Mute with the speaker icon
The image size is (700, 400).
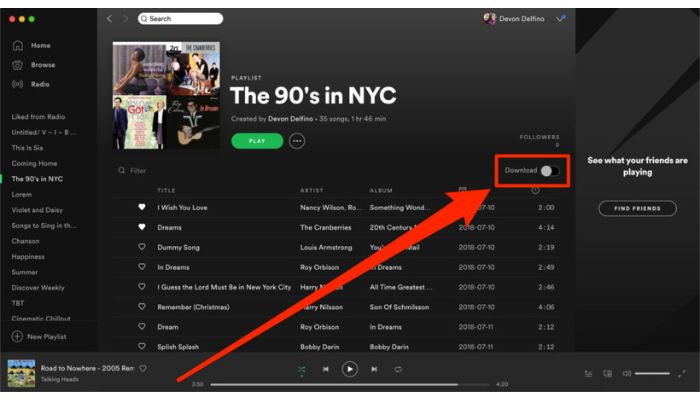click(627, 374)
